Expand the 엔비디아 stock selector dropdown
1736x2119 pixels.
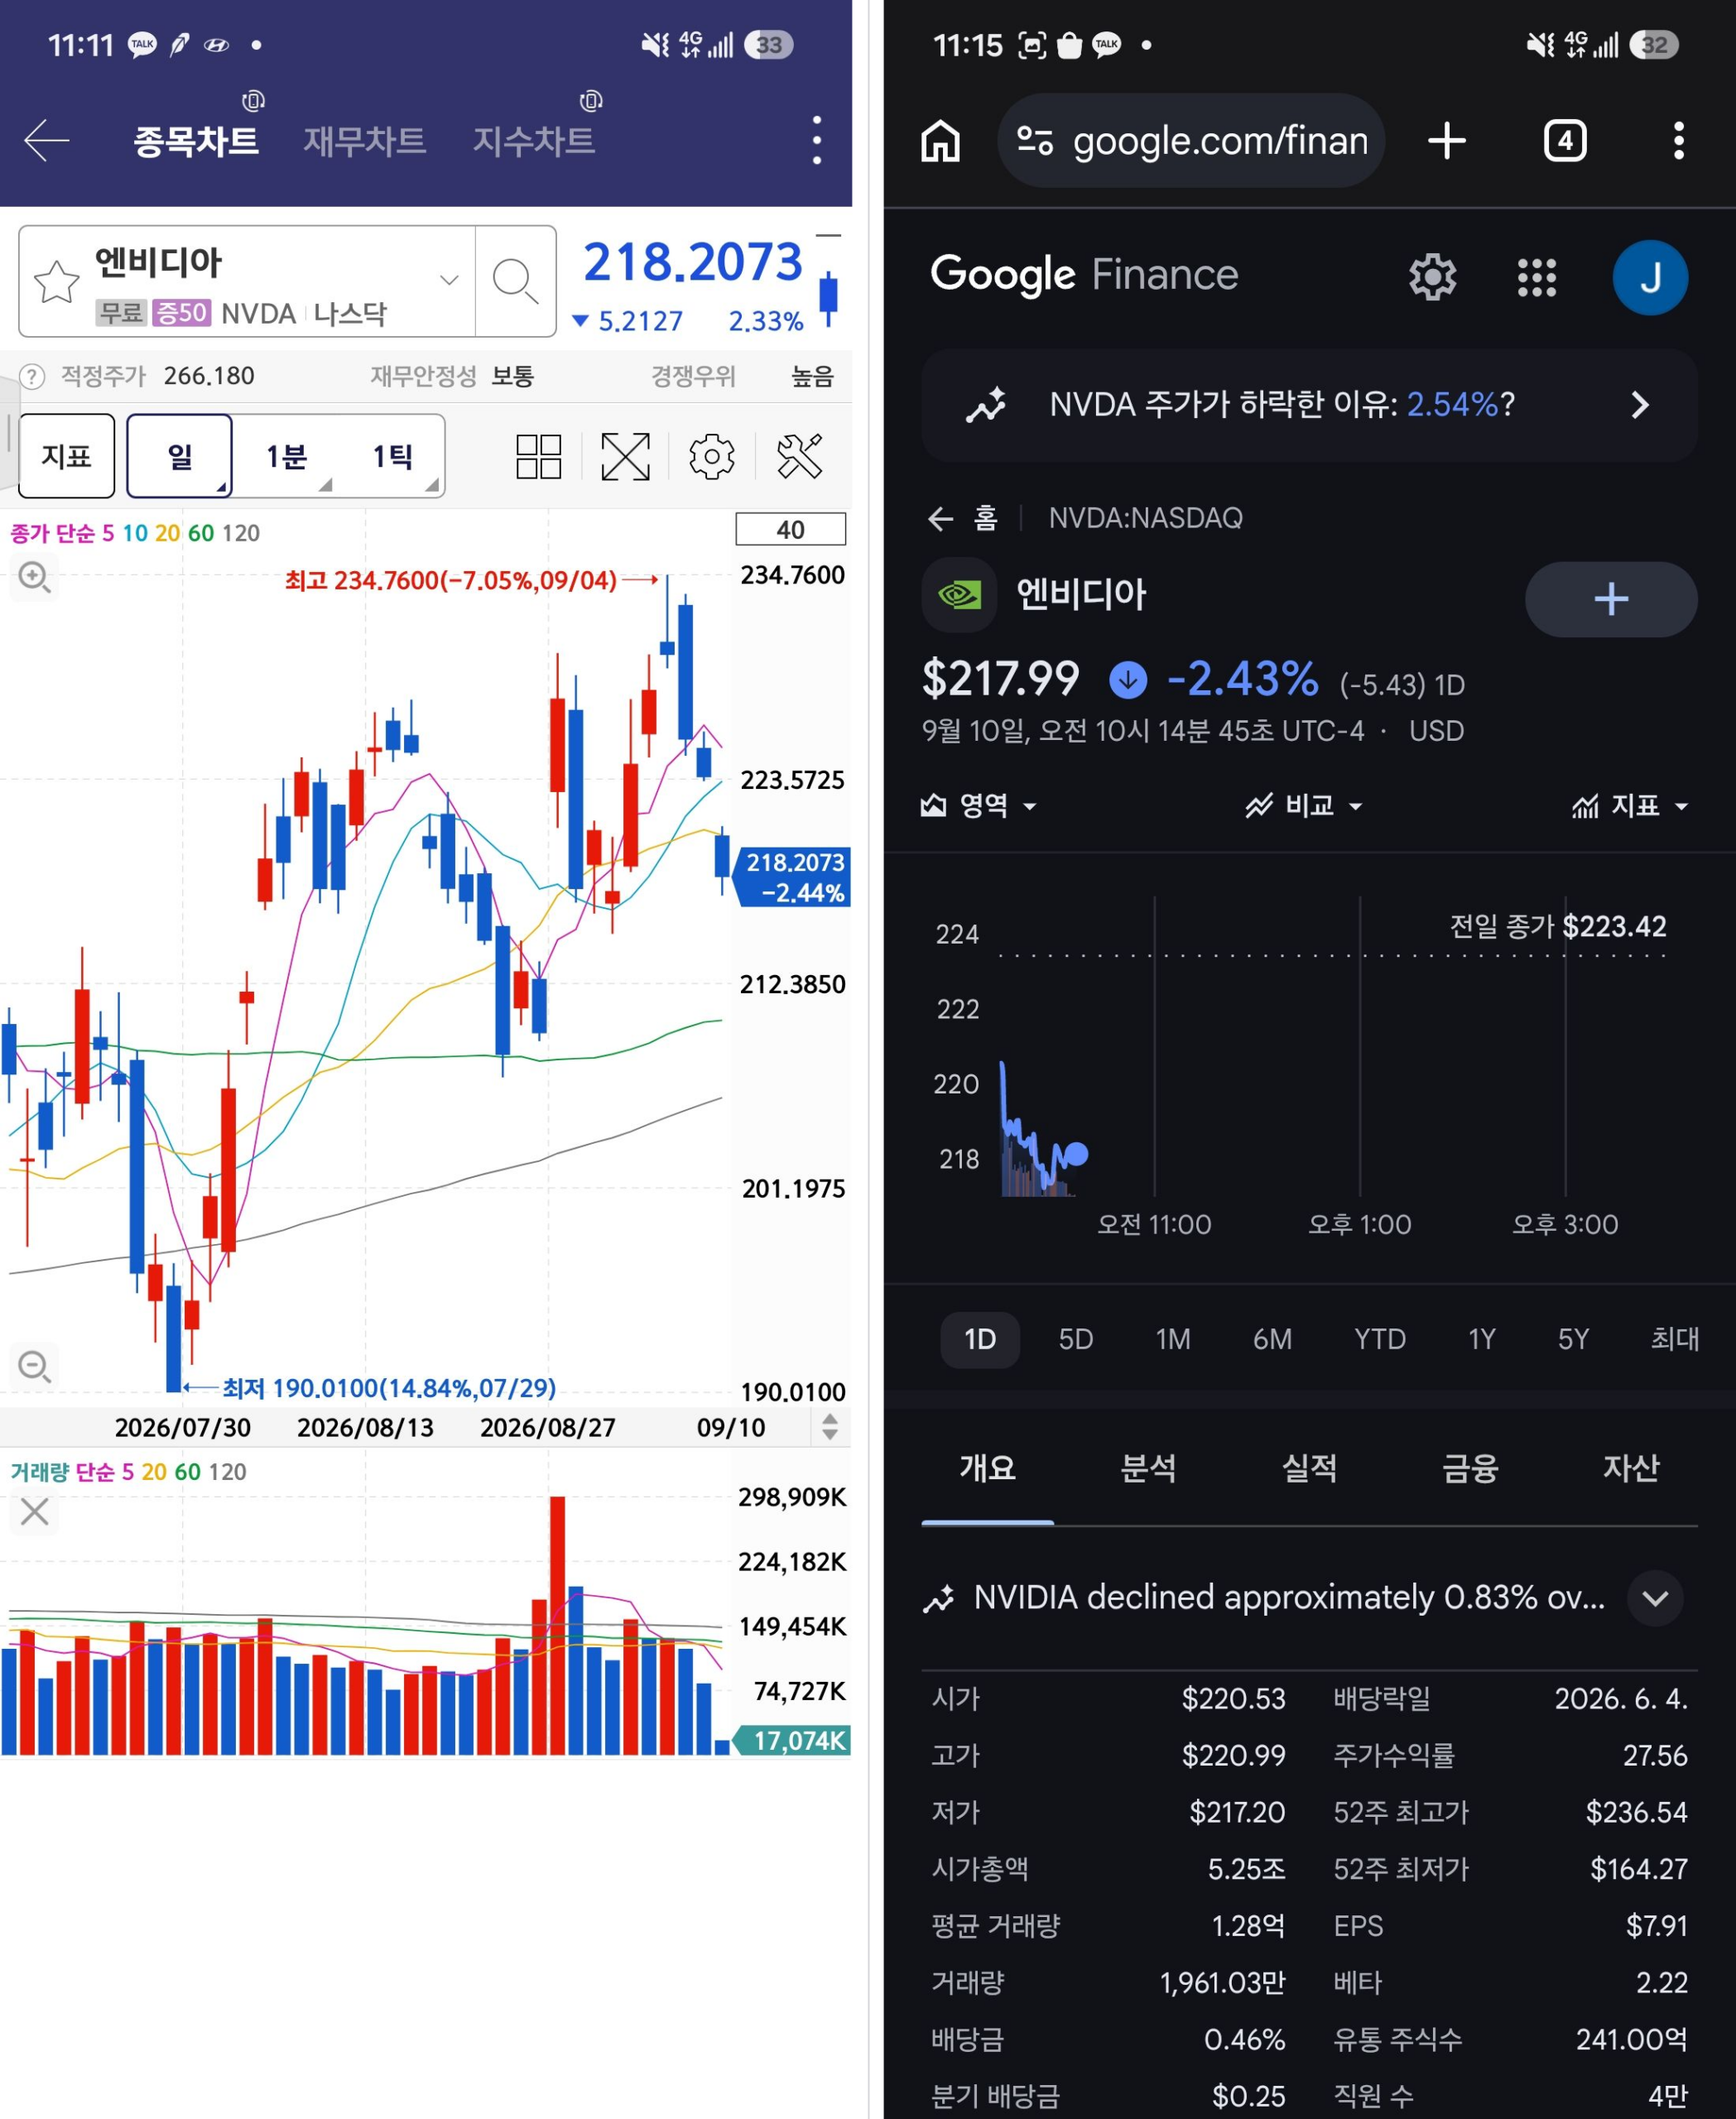[449, 281]
